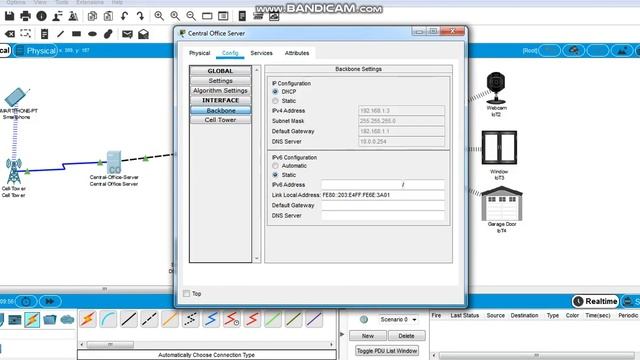640x360 pixels.
Task: Open the Services tab
Action: (262, 53)
